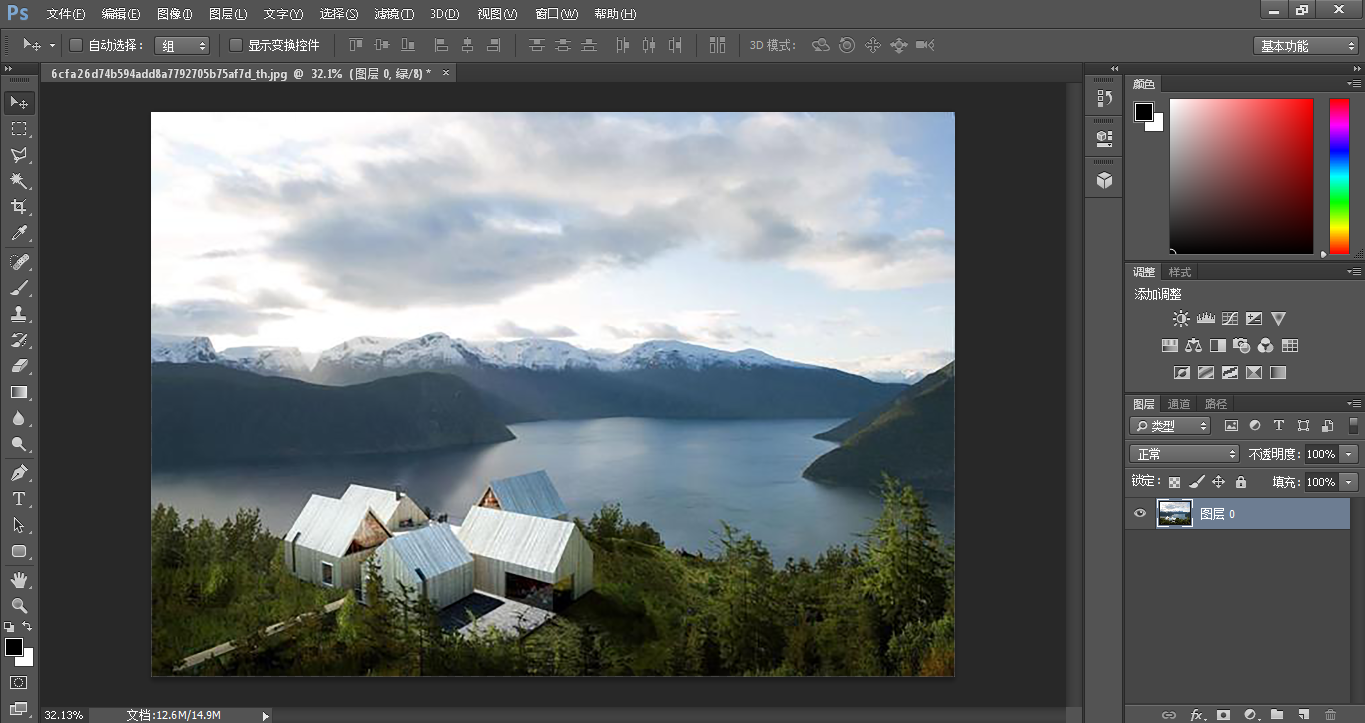Choose the Polygonal Lasso tool
The image size is (1365, 723).
tap(19, 155)
